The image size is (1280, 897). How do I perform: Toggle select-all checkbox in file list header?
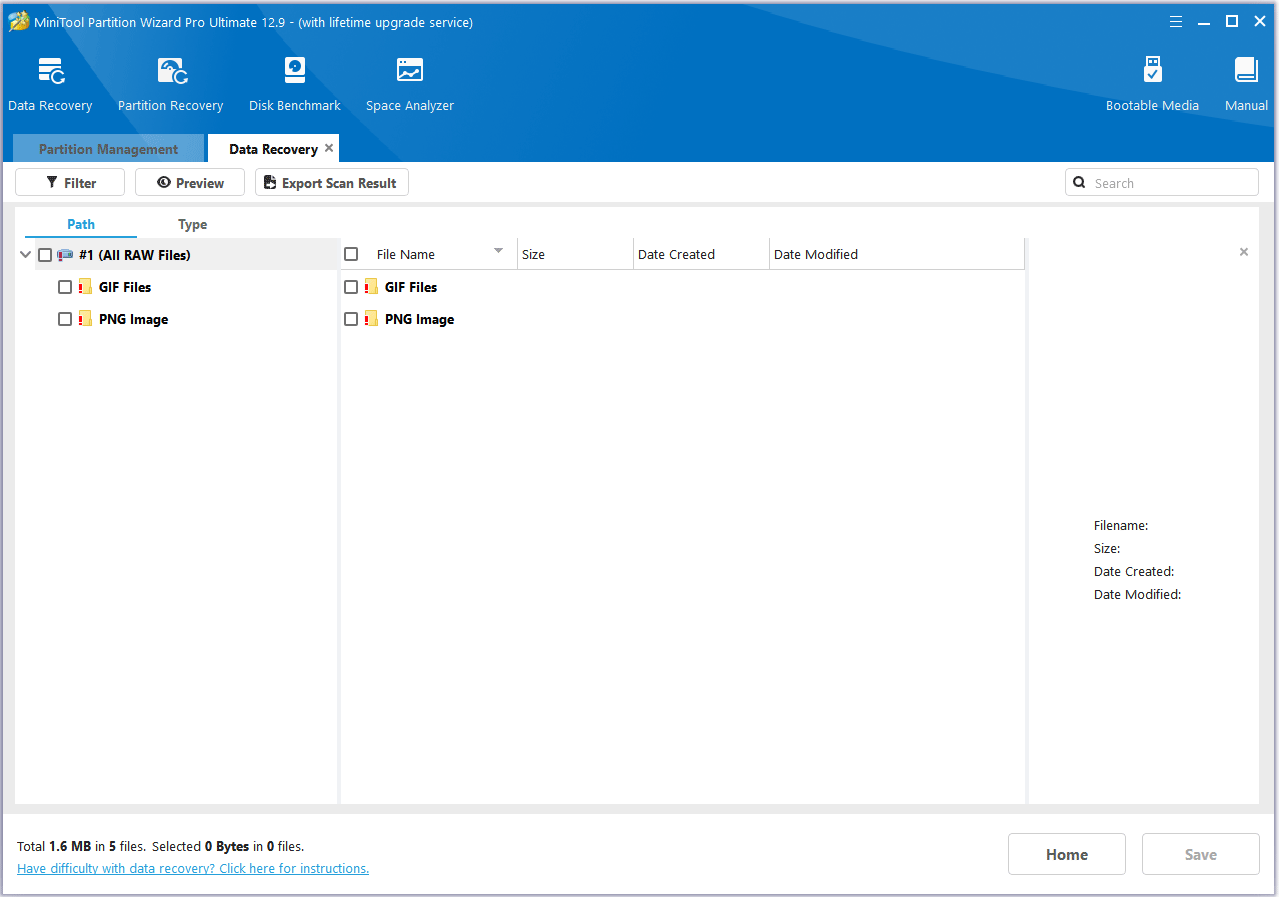pyautogui.click(x=351, y=254)
